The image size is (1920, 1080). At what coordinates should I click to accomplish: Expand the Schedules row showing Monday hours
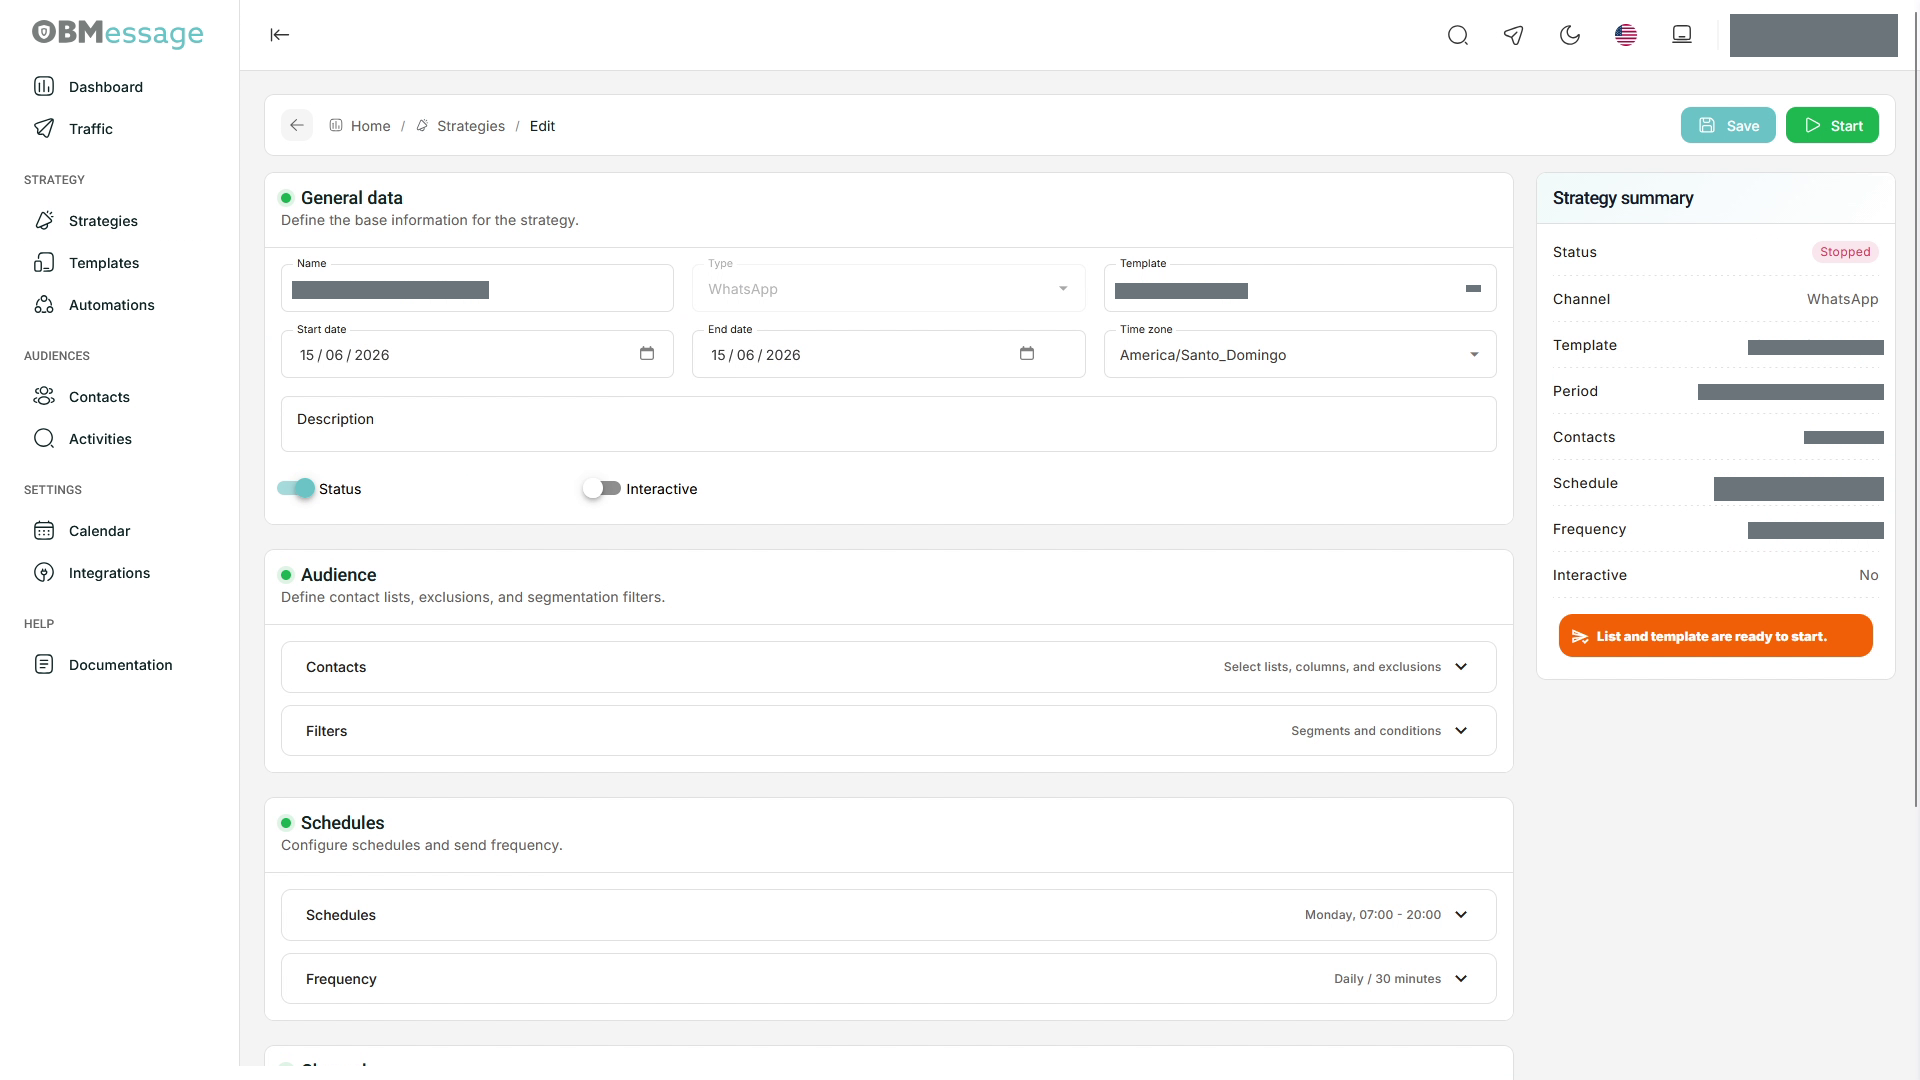click(888, 915)
